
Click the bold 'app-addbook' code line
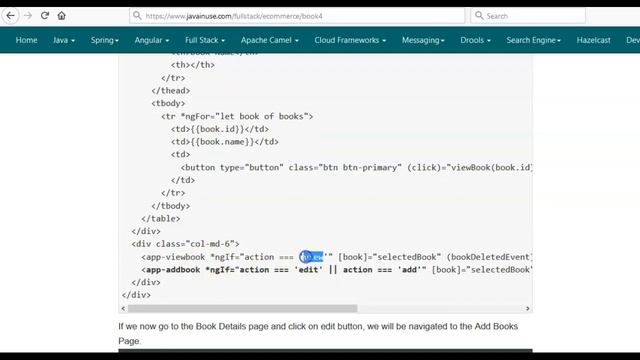coord(337,270)
